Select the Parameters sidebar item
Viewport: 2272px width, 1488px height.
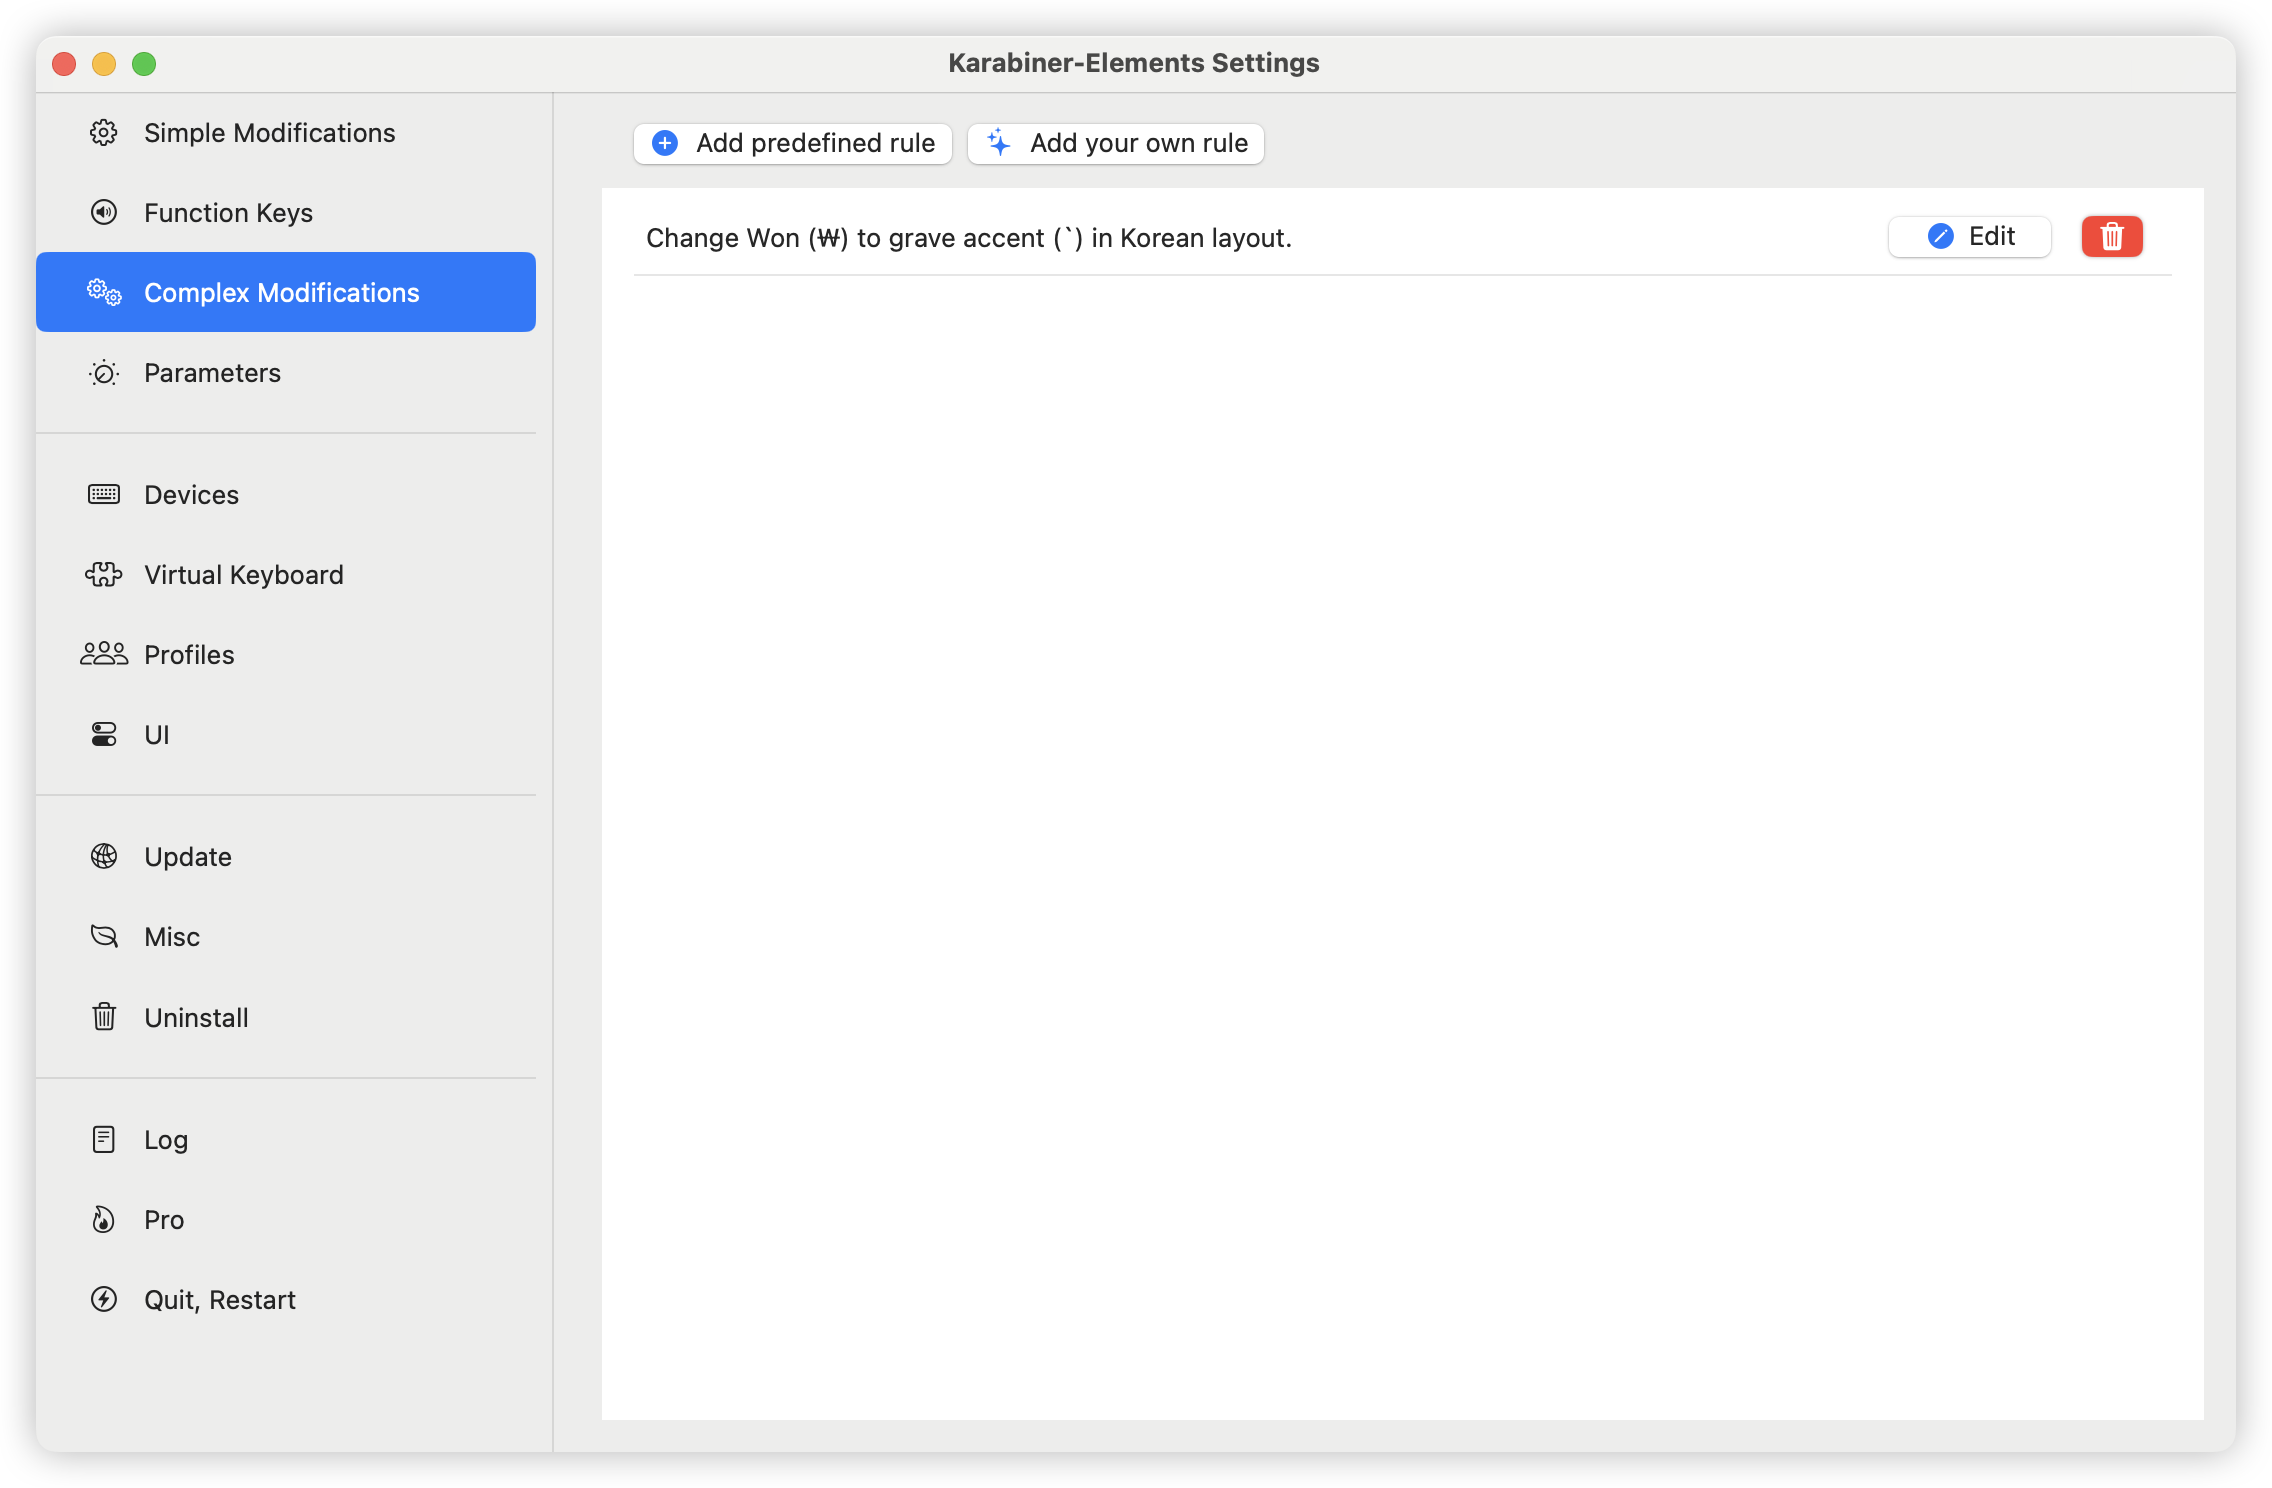[212, 373]
